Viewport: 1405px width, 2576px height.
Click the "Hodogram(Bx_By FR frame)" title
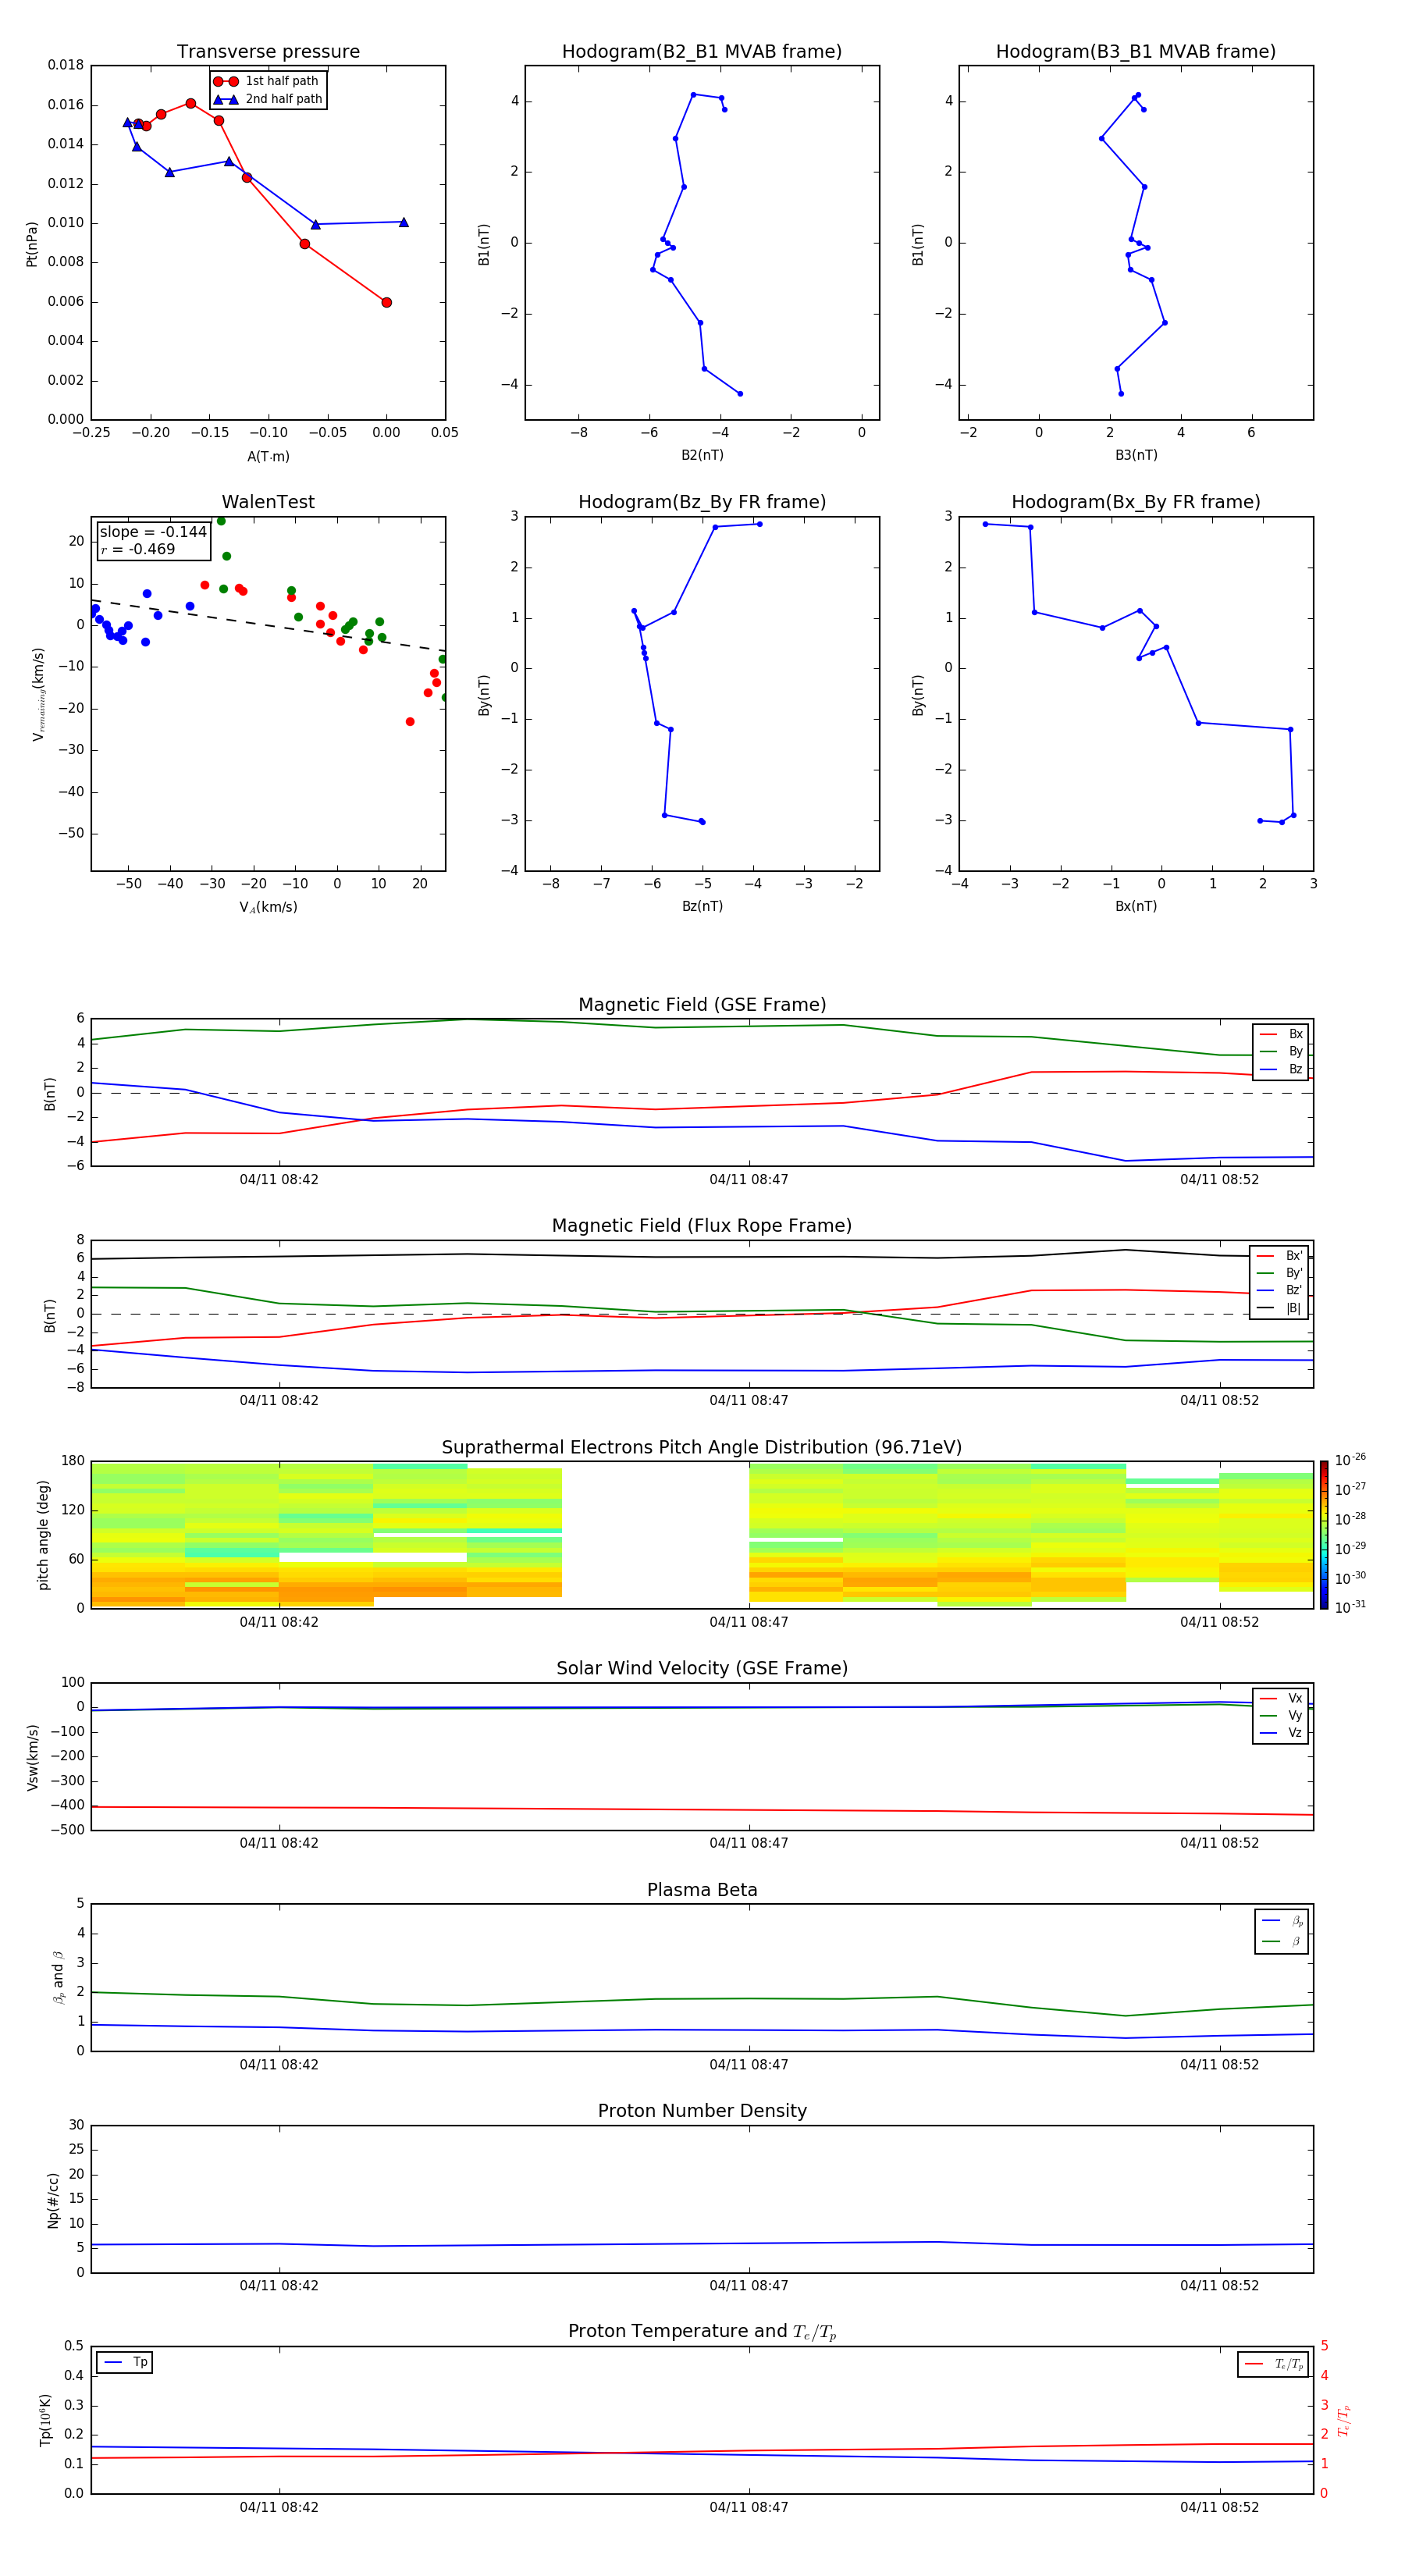[1136, 502]
